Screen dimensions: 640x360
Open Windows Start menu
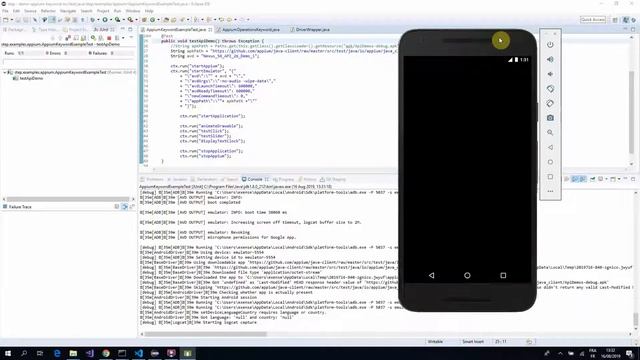point(8,353)
